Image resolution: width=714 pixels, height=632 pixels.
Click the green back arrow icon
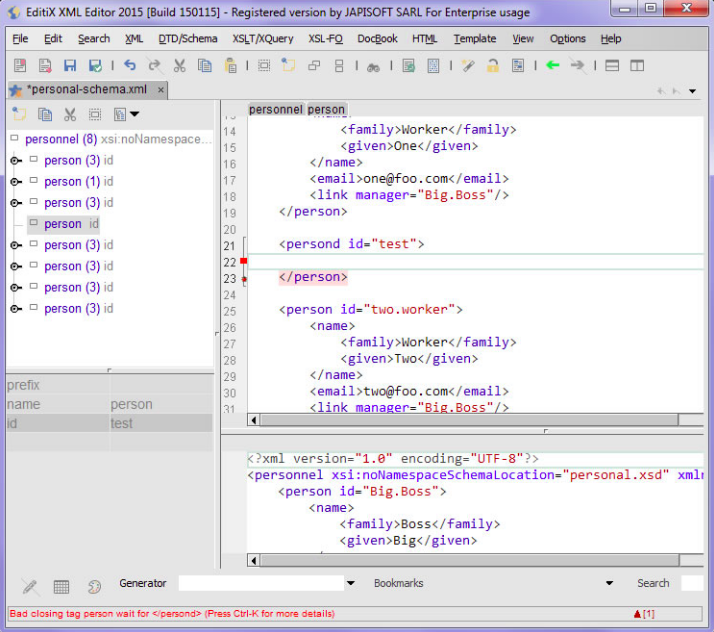coord(552,66)
